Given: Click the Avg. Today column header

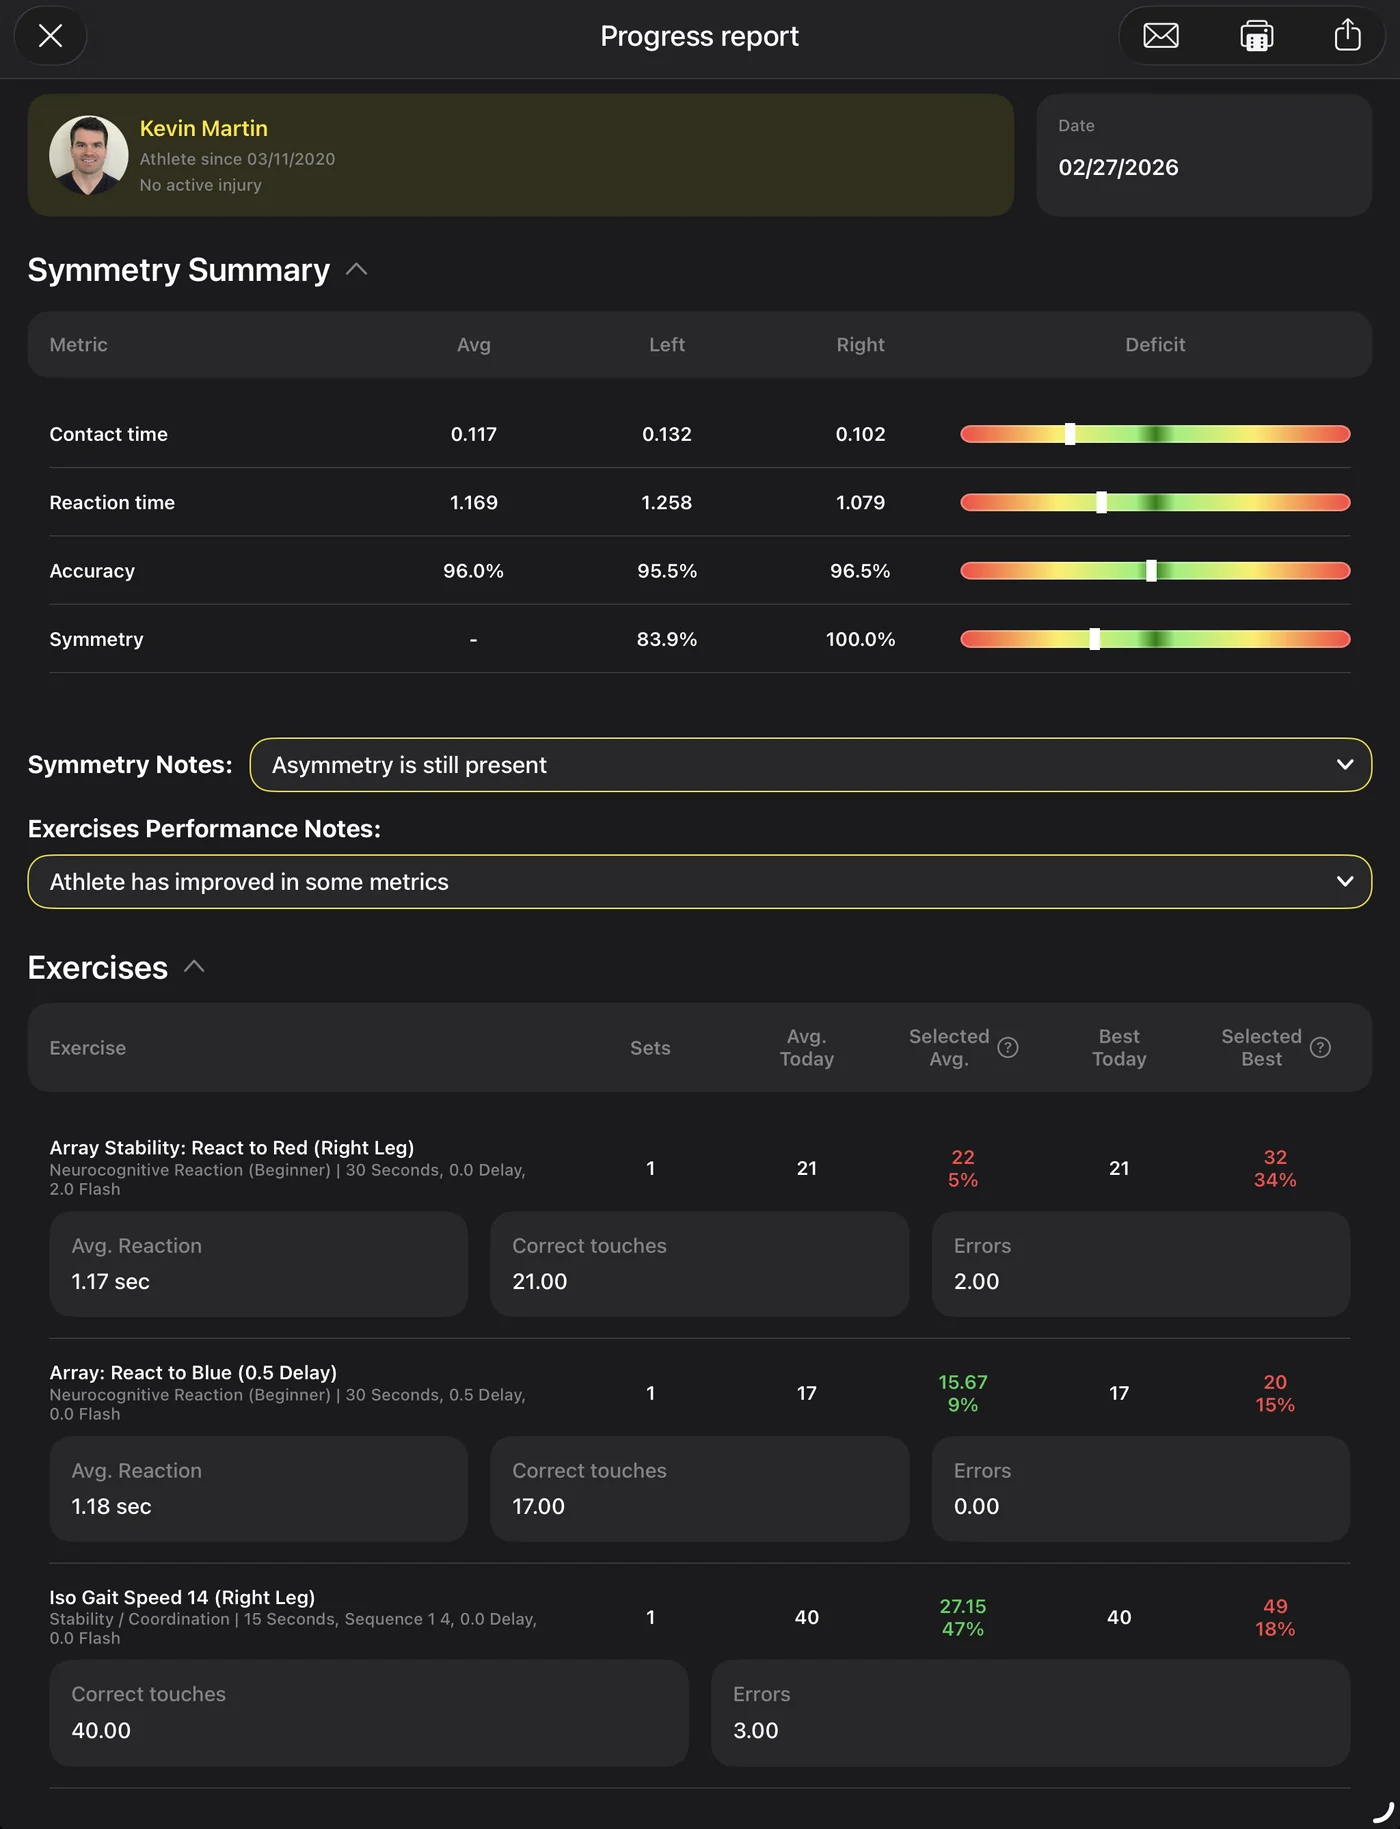Looking at the screenshot, I should (x=807, y=1048).
